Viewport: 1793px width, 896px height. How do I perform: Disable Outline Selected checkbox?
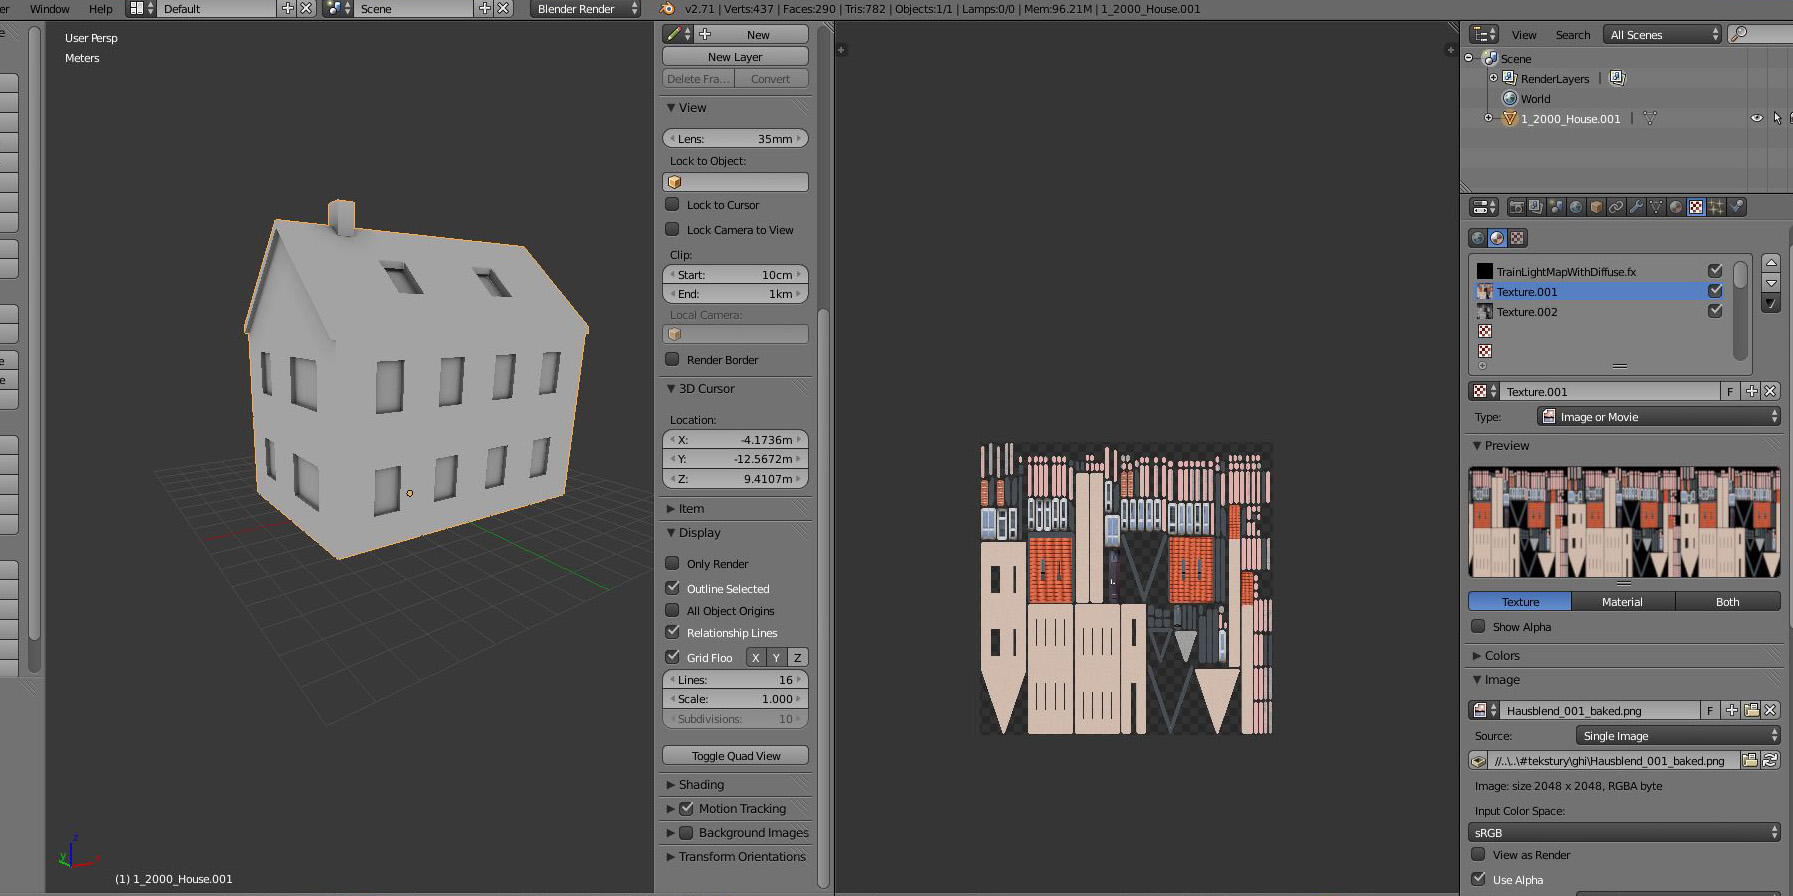click(673, 589)
